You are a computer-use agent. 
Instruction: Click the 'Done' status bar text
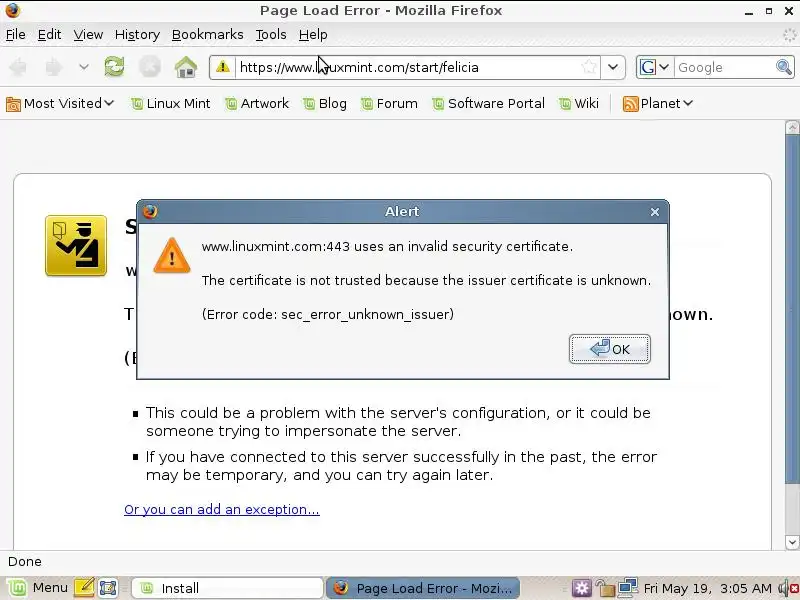tap(24, 562)
